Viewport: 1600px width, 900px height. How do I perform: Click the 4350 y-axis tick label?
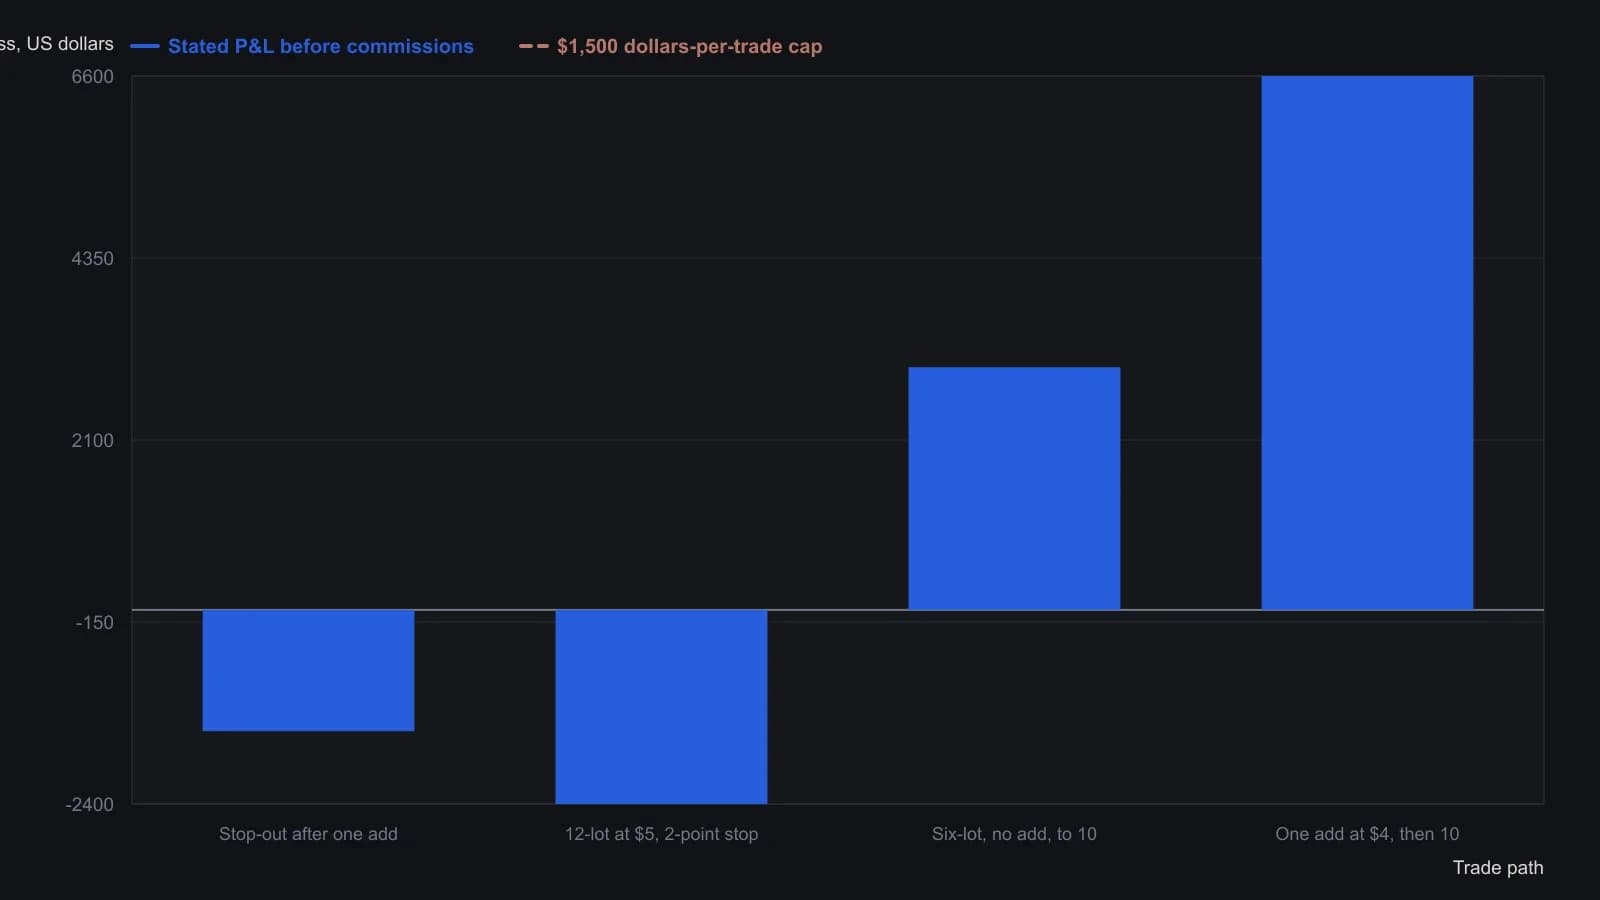click(93, 259)
